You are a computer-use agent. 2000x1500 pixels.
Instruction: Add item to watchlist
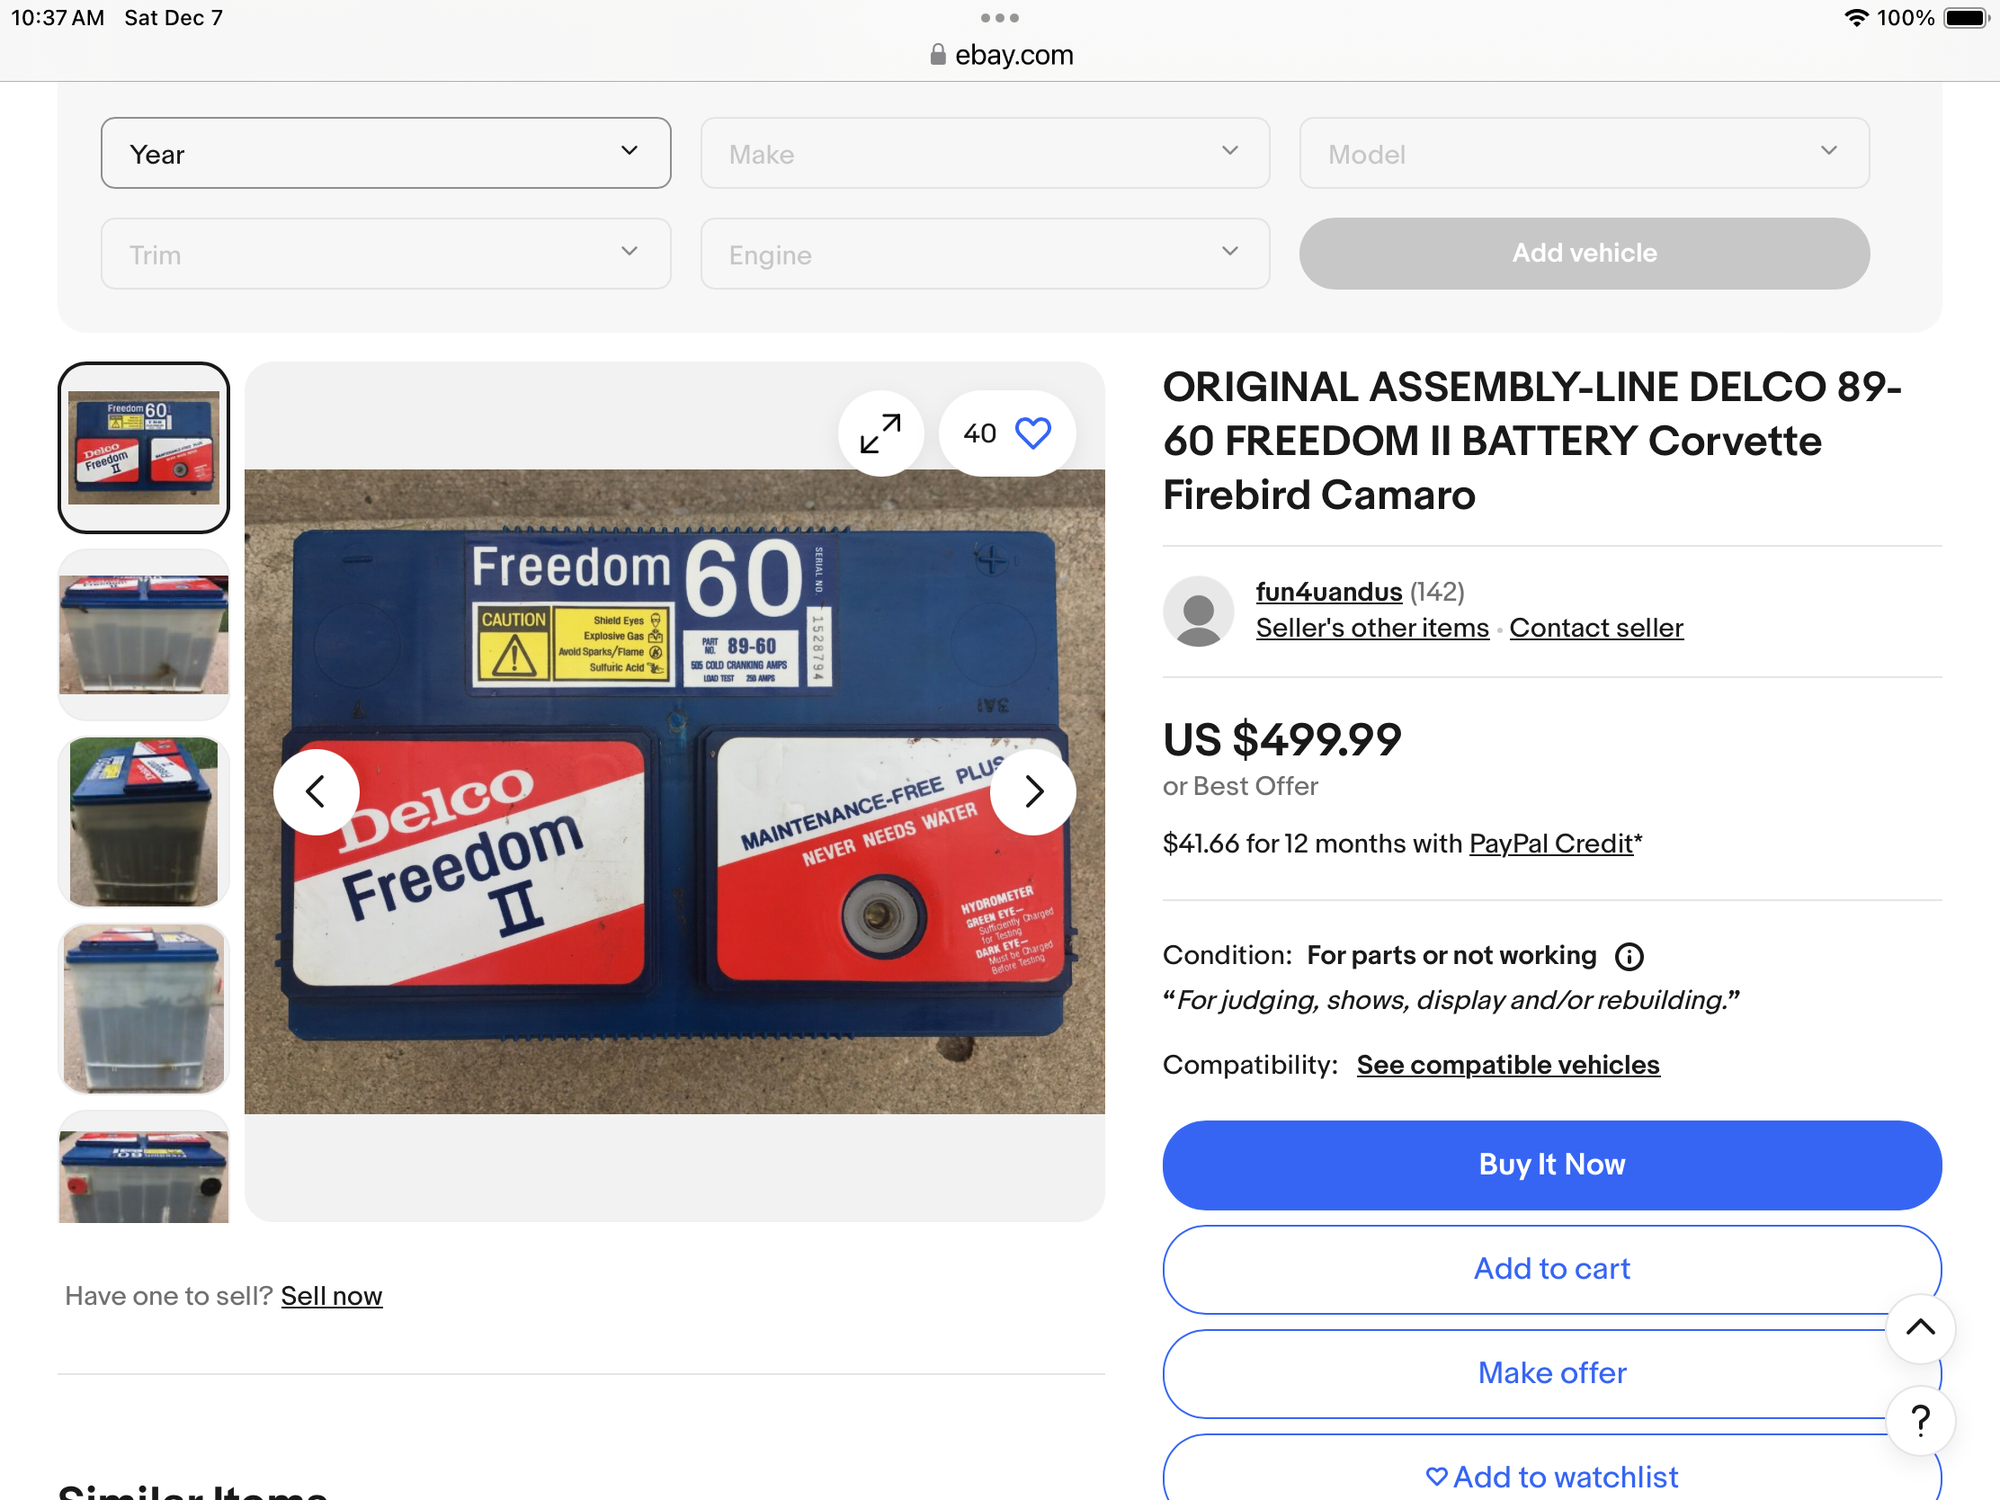1552,1476
